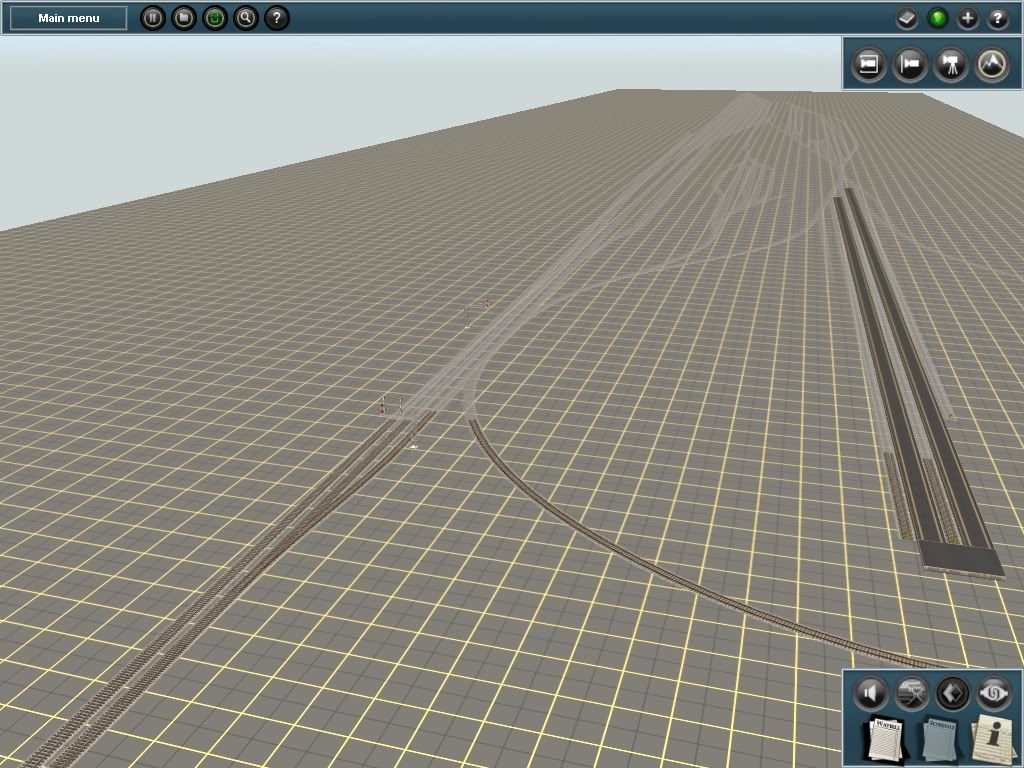Click the diamond tiles icon
1024x768 pixels.
[x=952, y=693]
